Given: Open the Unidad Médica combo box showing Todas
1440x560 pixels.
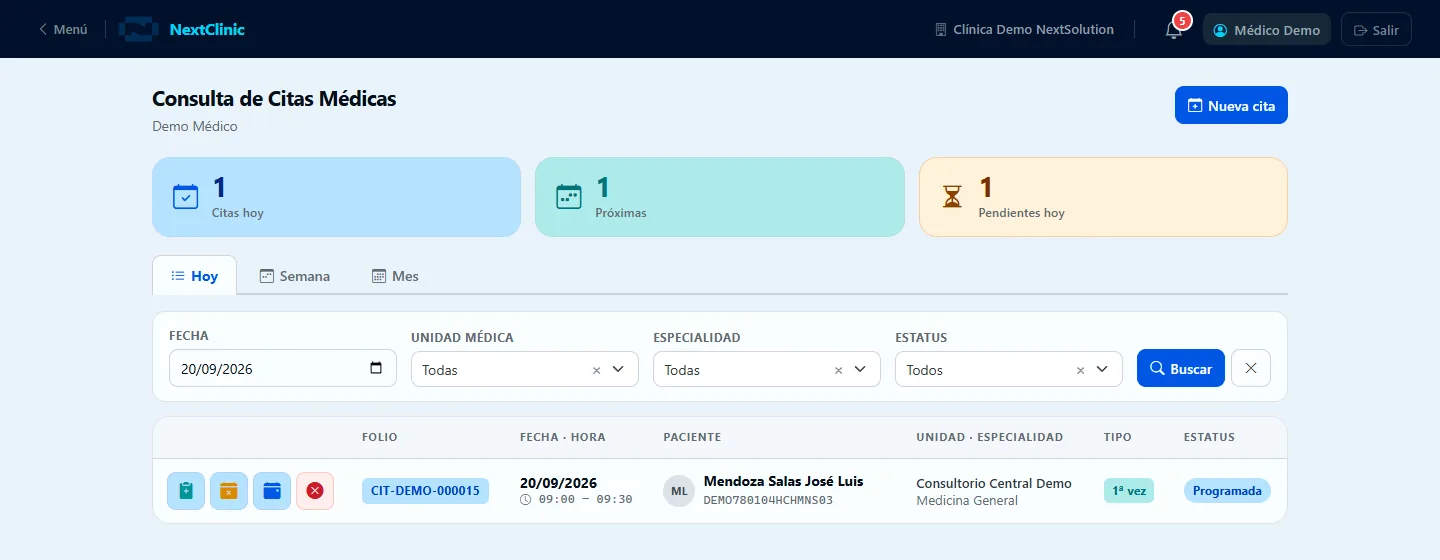Looking at the screenshot, I should tap(525, 369).
